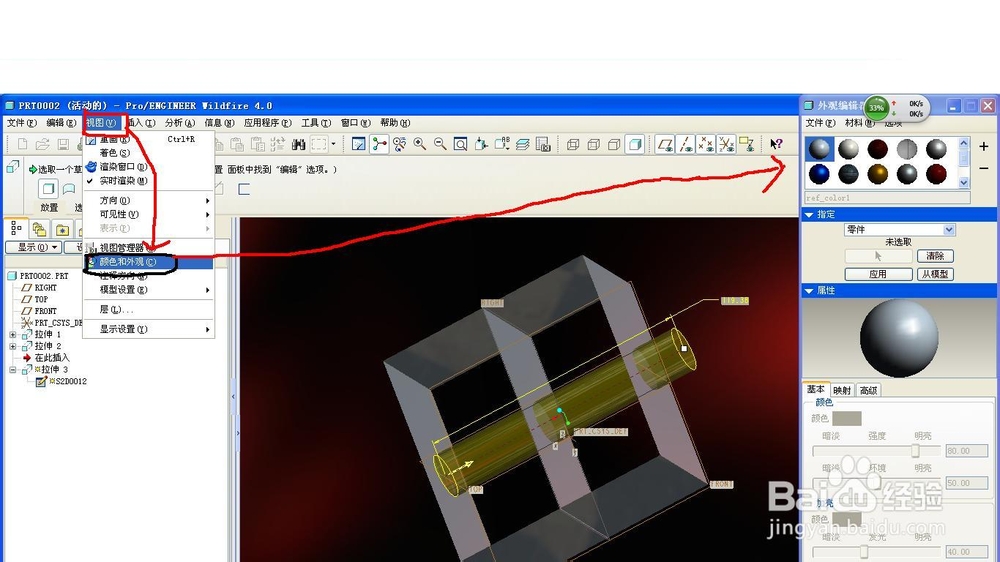This screenshot has height=562, width=1000.
Task: Open the 编辑 menu
Action: coord(61,122)
